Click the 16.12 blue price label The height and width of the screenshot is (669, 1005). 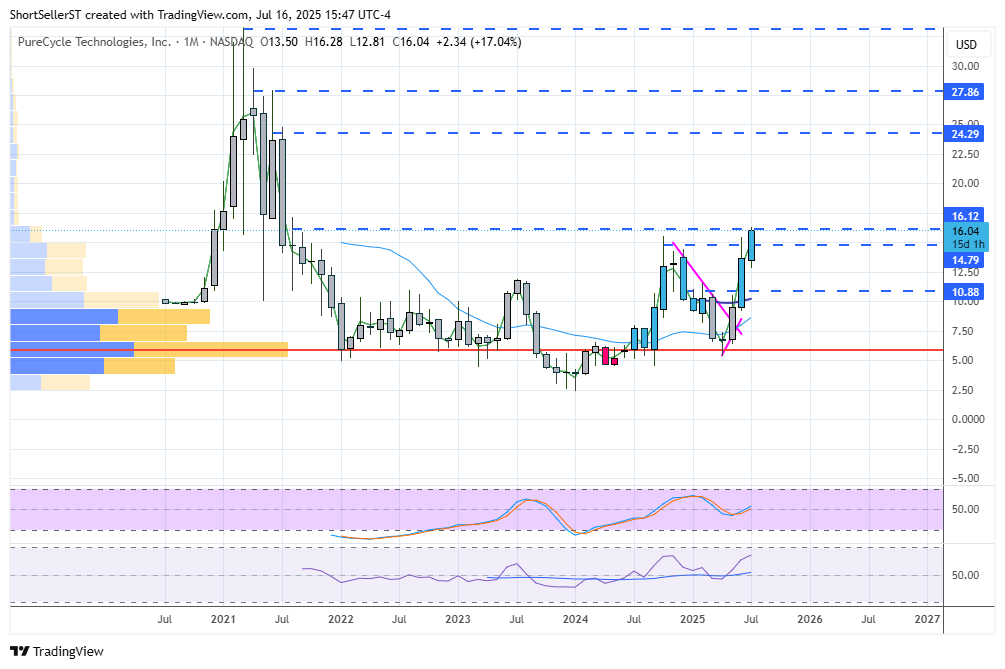[x=965, y=216]
